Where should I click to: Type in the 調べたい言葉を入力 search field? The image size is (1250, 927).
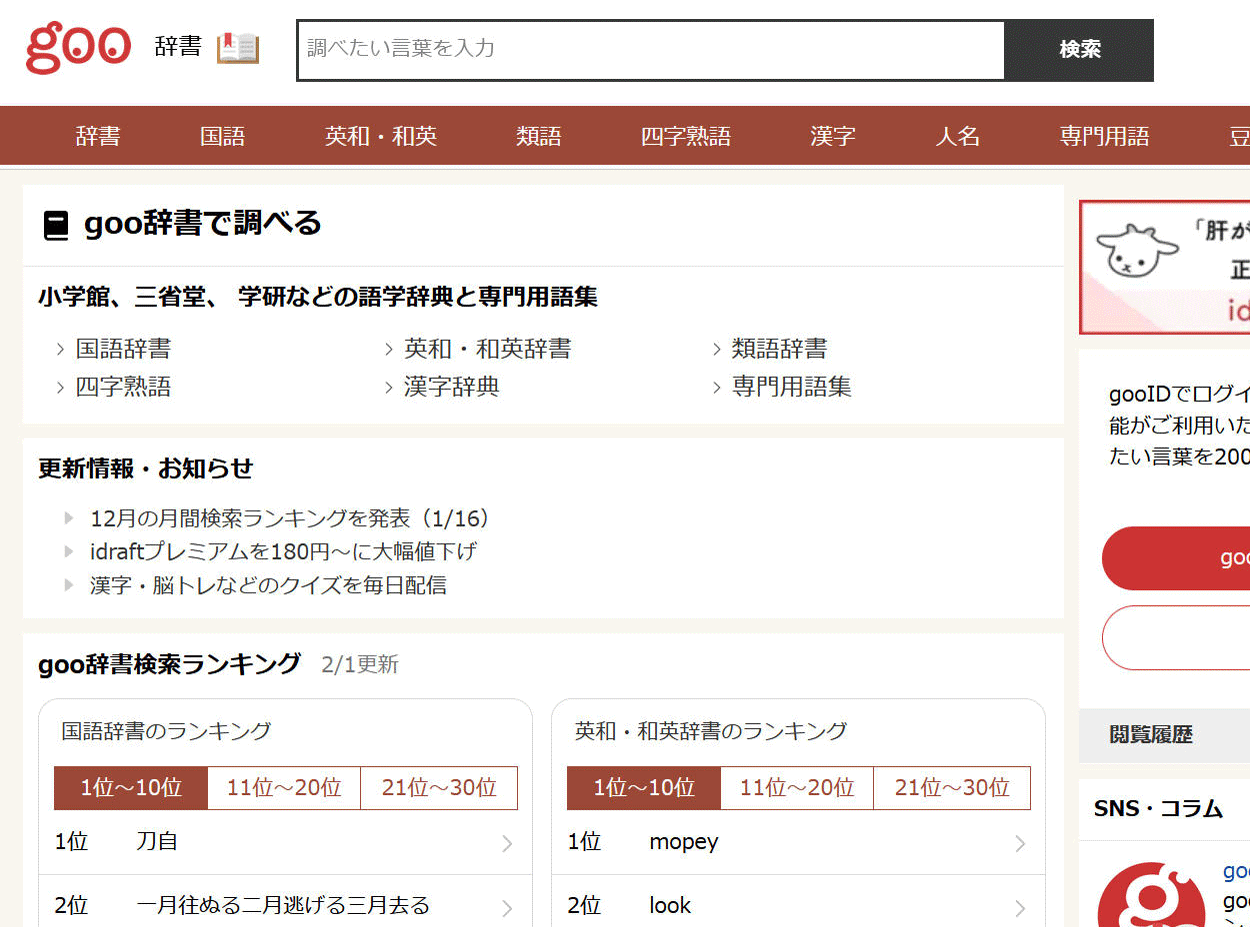(650, 49)
